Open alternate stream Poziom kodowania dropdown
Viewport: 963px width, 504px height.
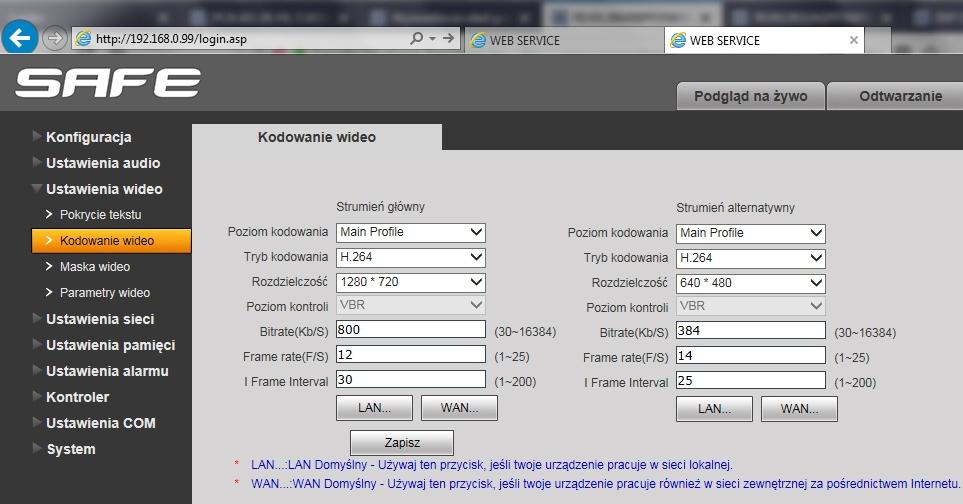751,233
